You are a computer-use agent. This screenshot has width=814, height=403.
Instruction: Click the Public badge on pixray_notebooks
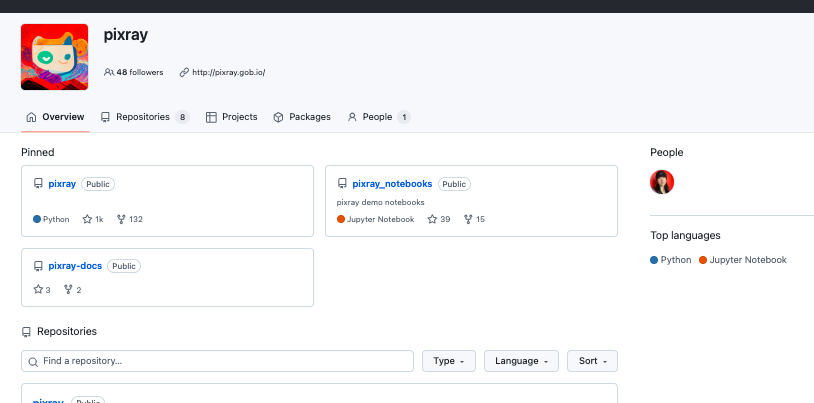point(454,184)
